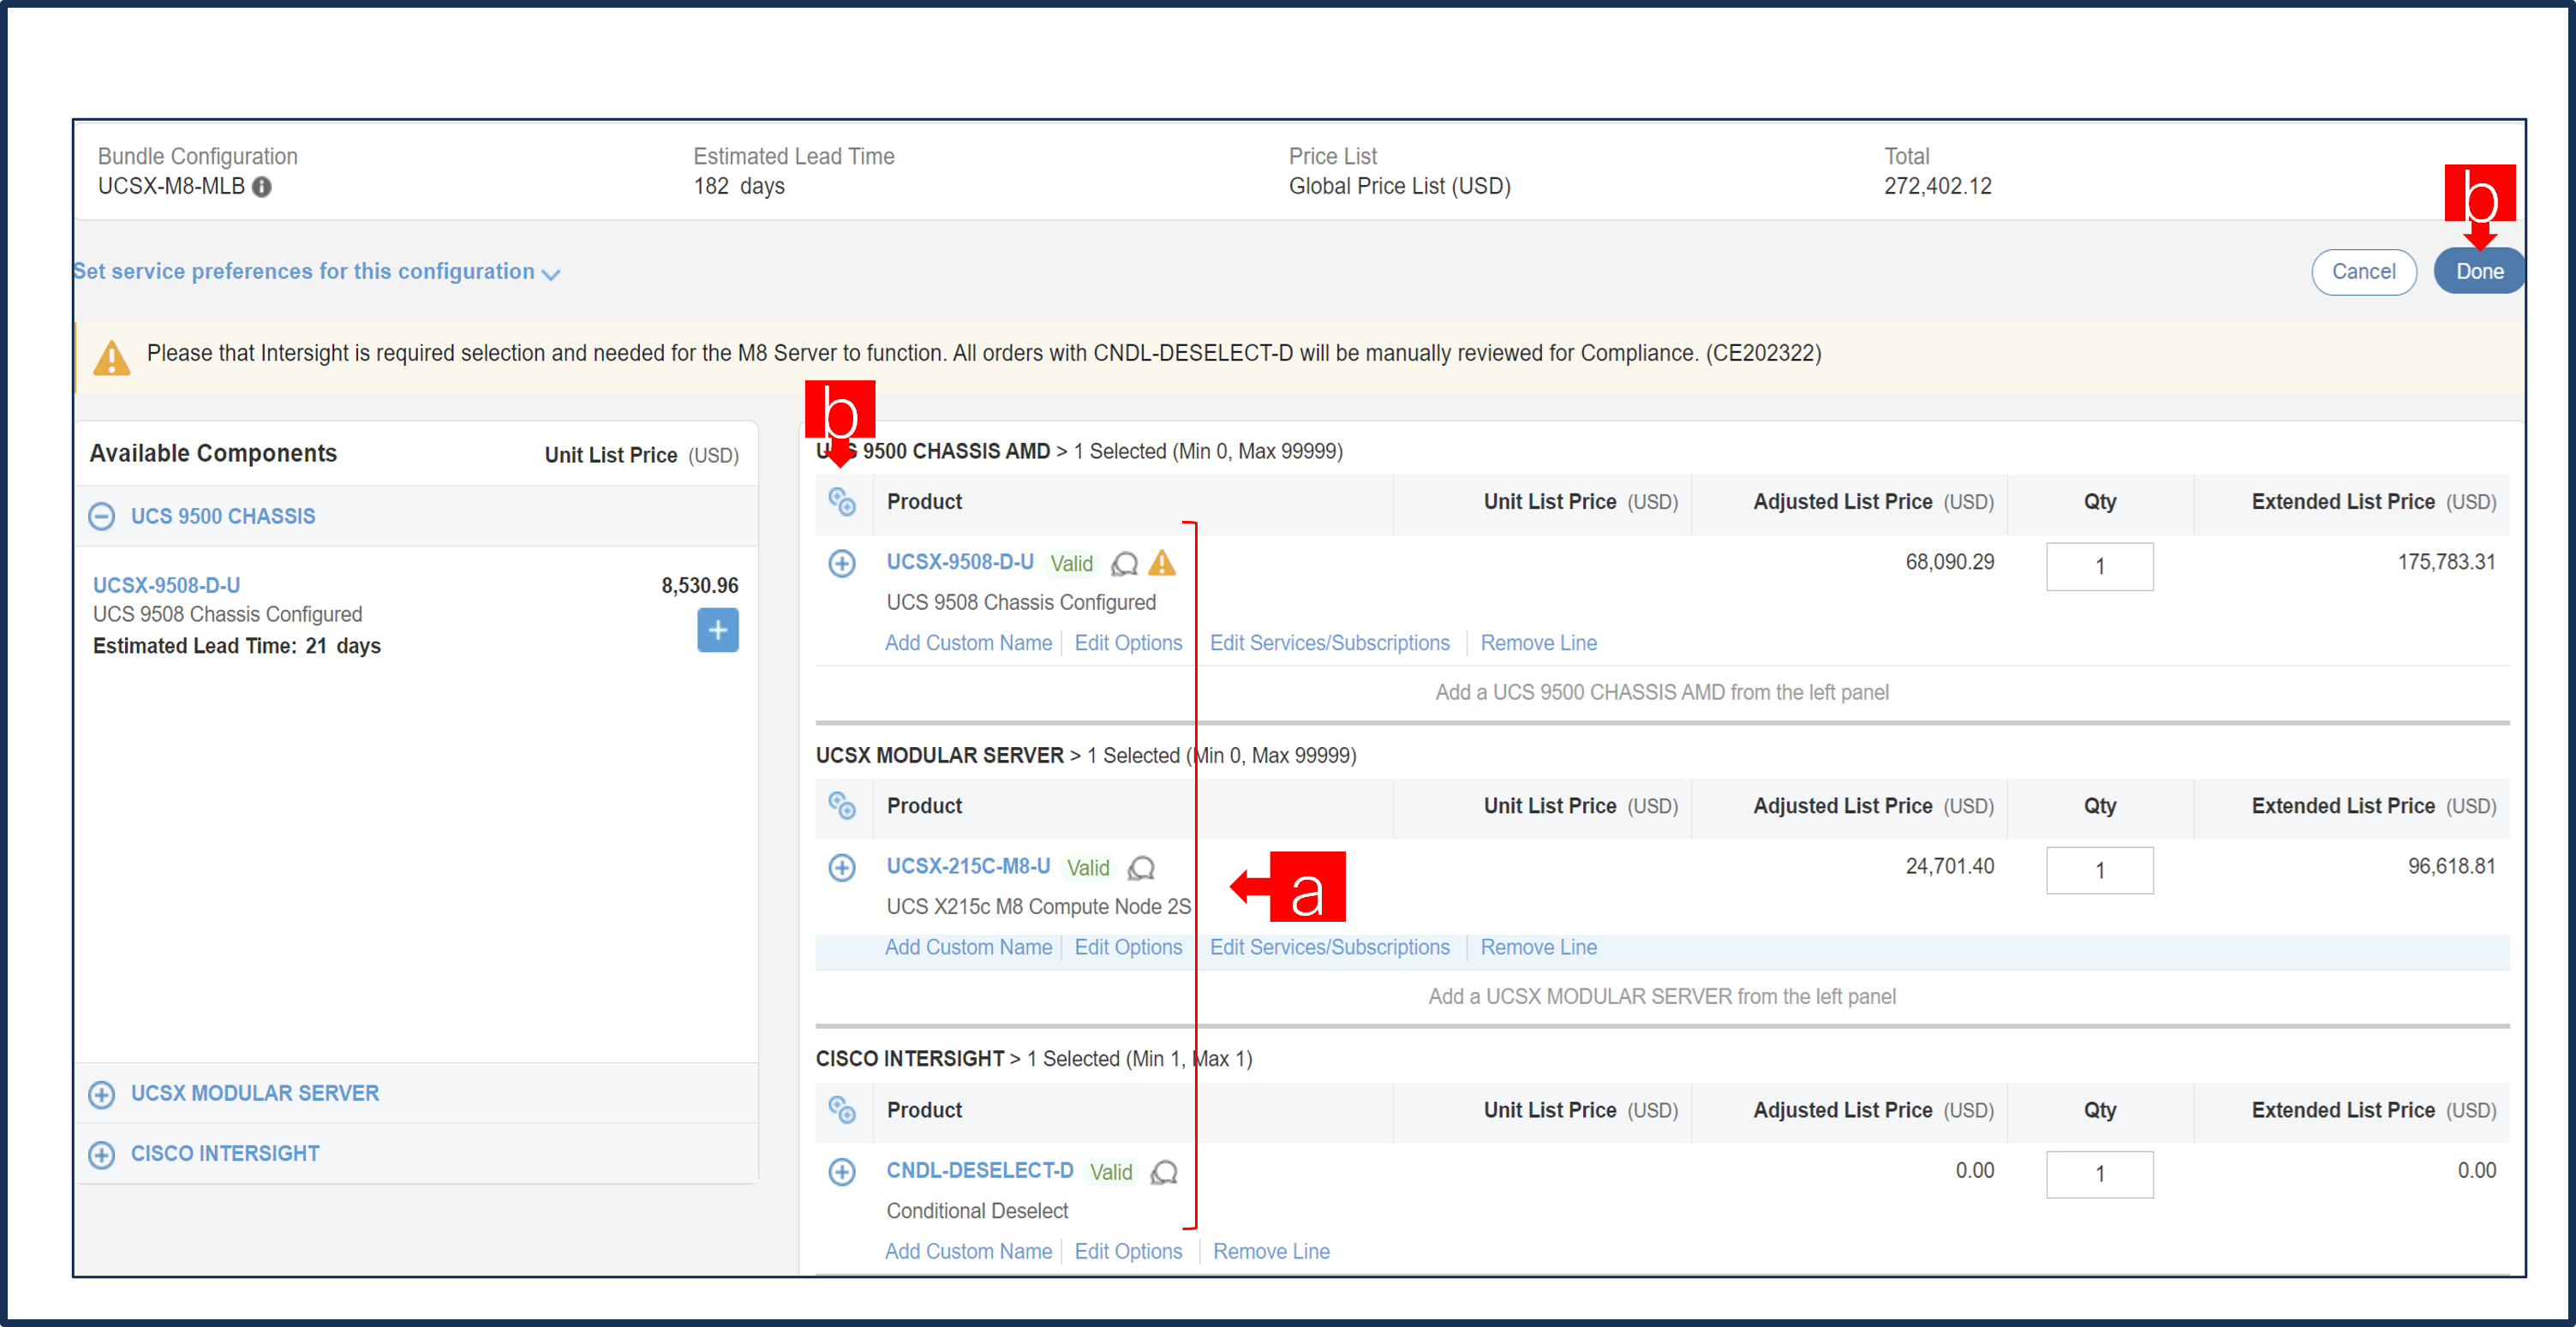Click expand-all icon in UCSX MODULAR SERVER table header
2576x1327 pixels.
(x=842, y=806)
